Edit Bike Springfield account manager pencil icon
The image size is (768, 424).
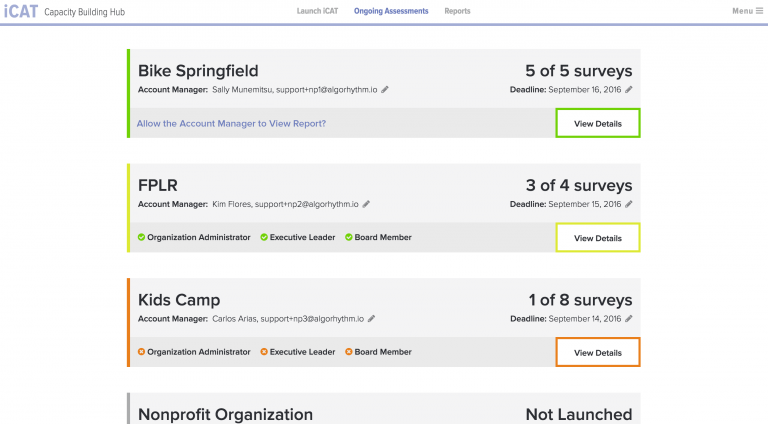tap(385, 90)
